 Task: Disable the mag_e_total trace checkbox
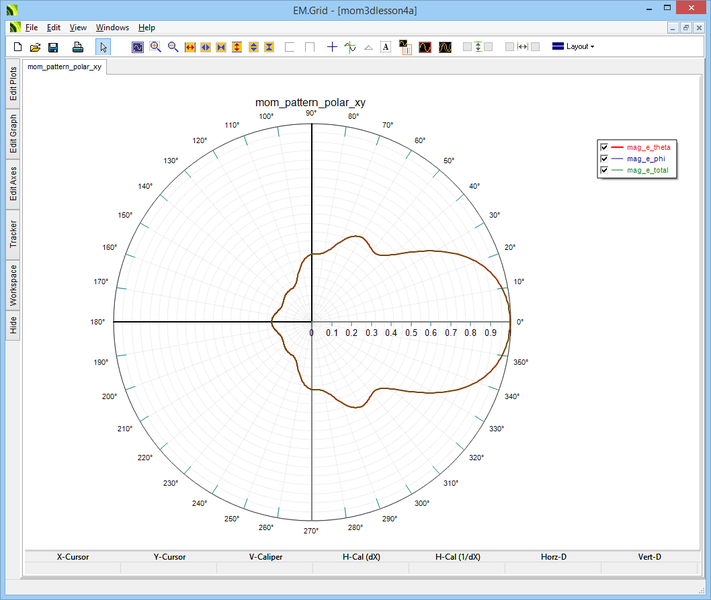(604, 171)
